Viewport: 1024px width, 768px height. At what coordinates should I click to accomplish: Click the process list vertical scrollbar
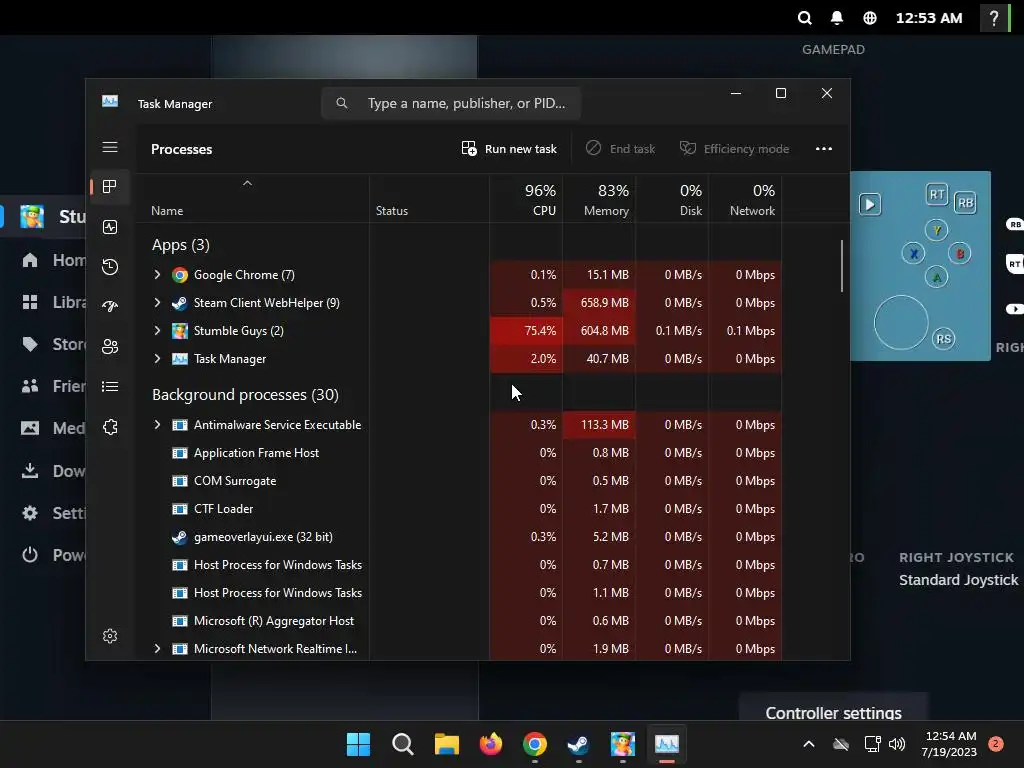(x=842, y=266)
